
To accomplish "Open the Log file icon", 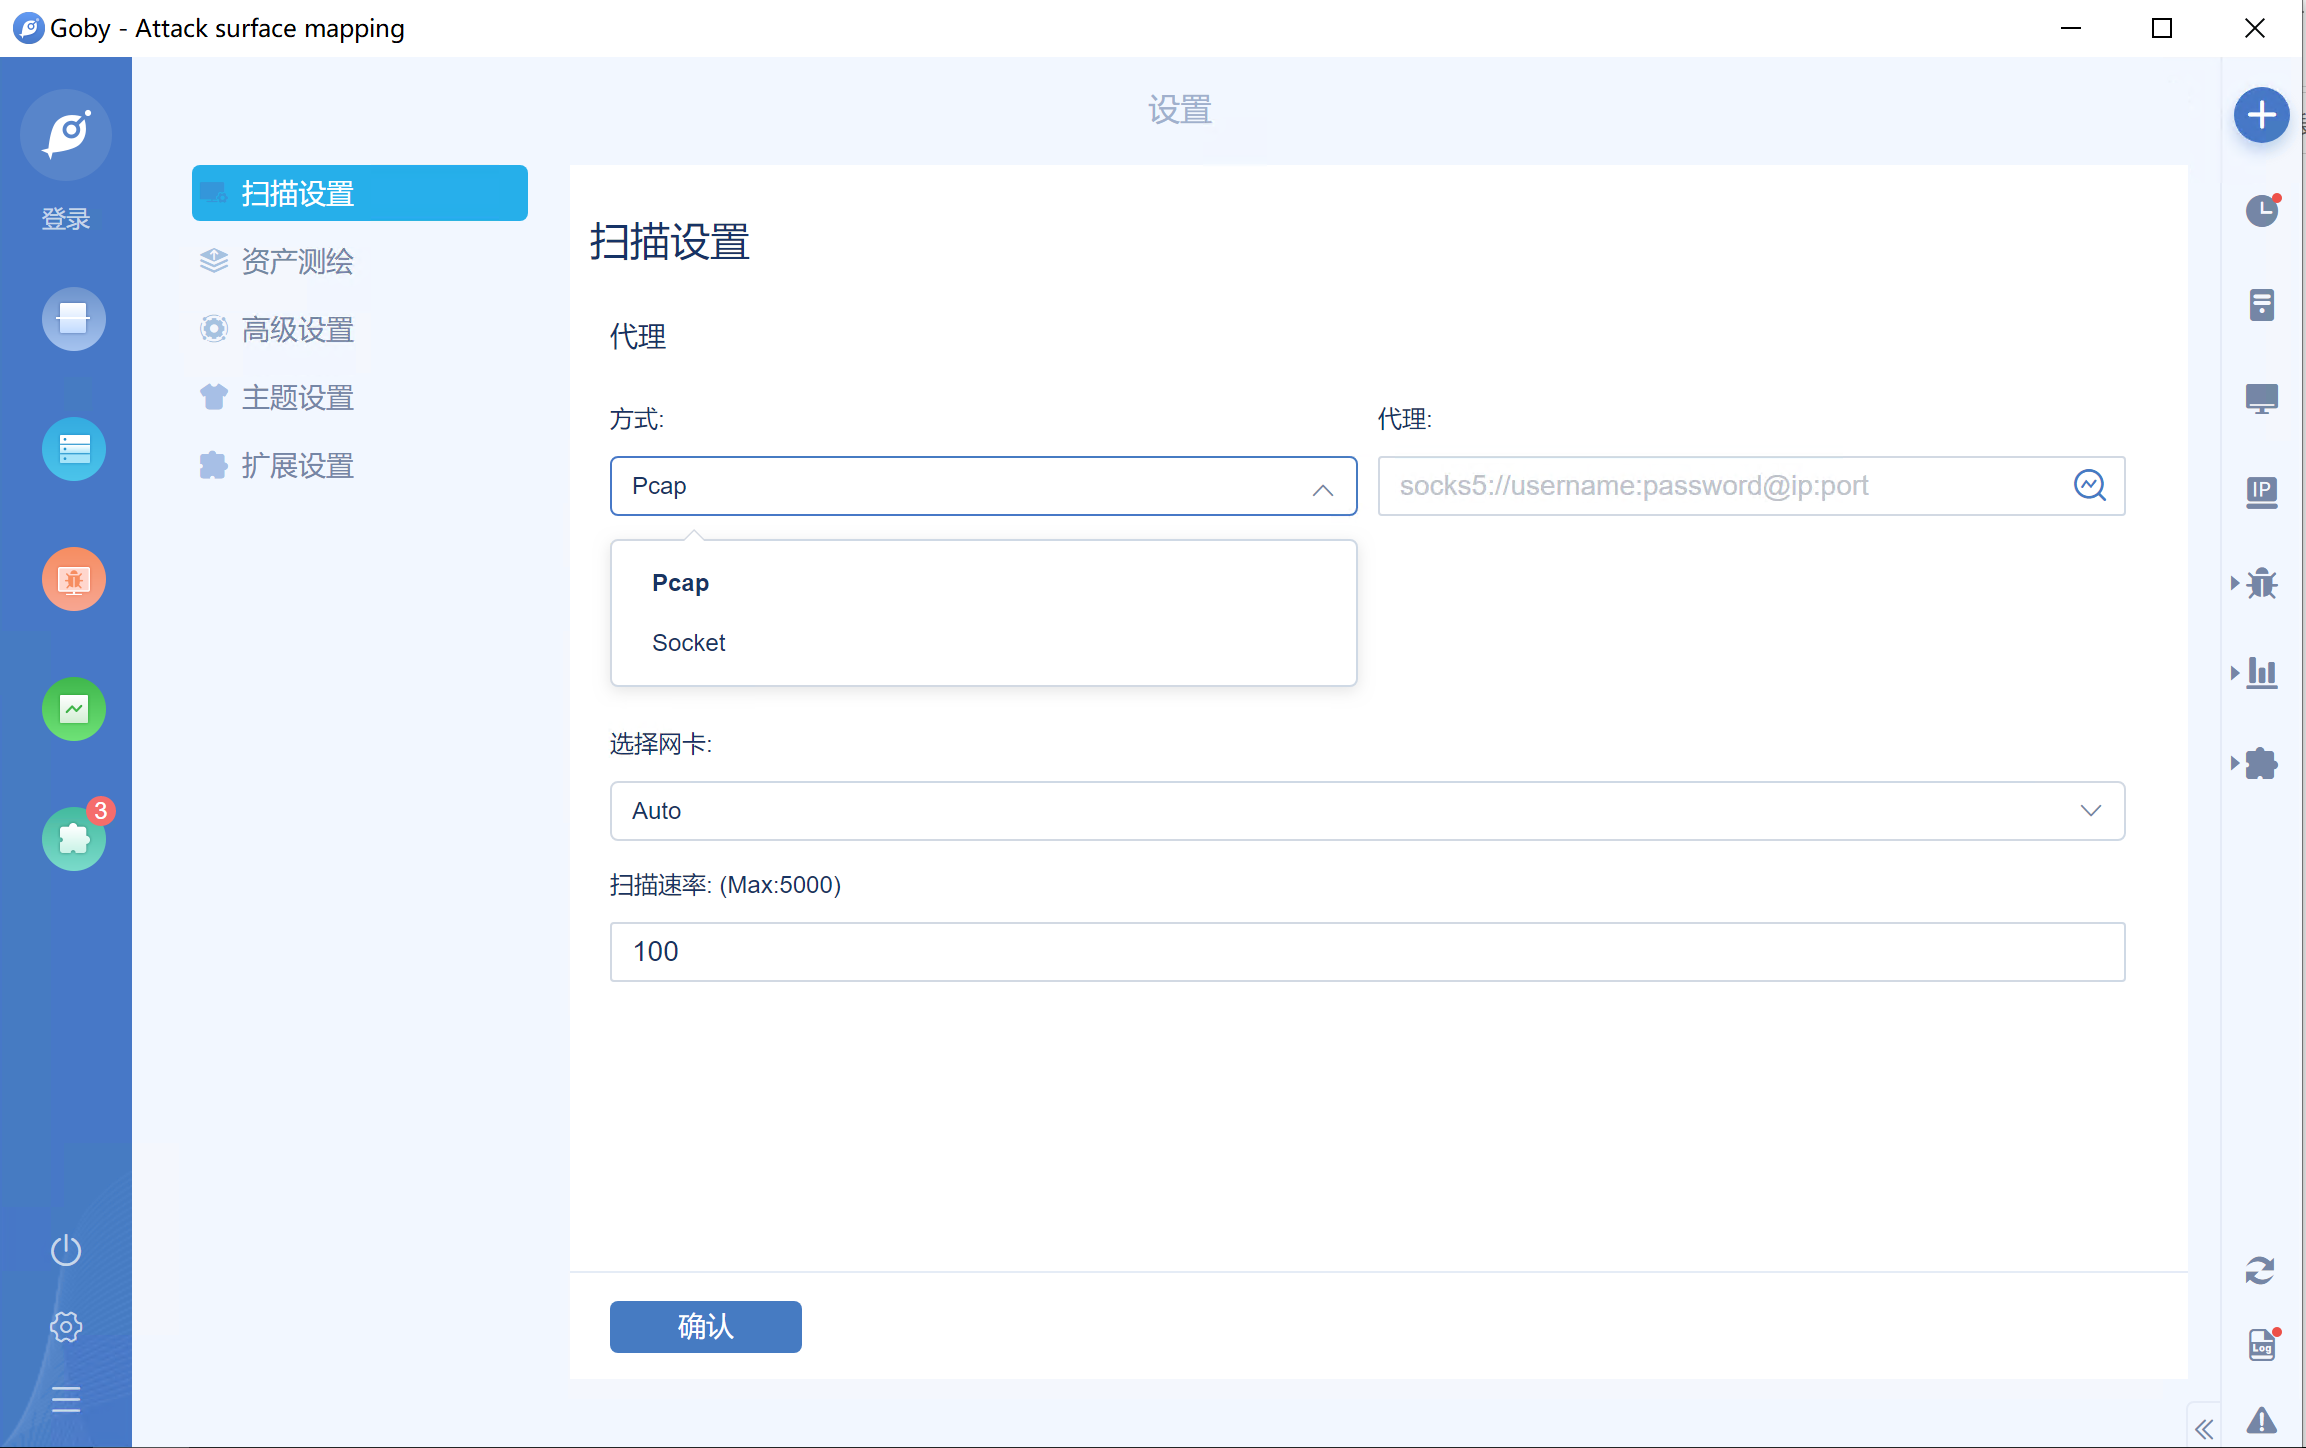I will coord(2263,1344).
